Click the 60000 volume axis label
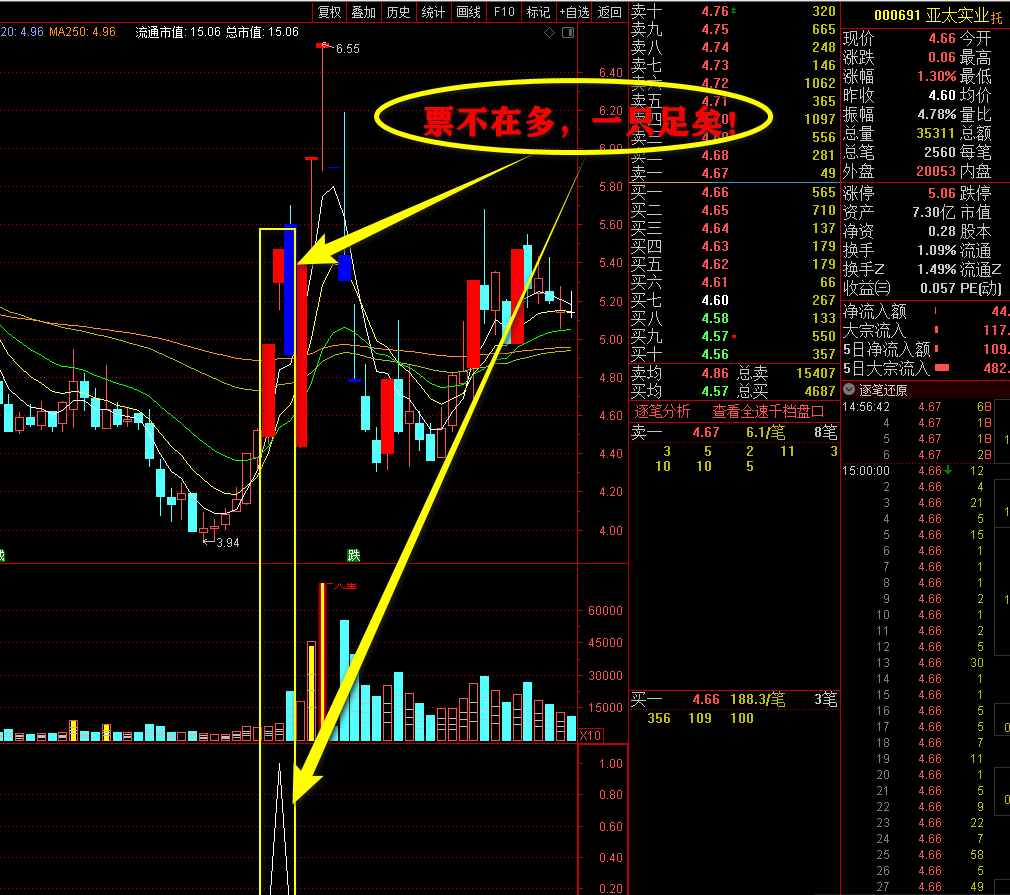1010x895 pixels. coord(605,610)
